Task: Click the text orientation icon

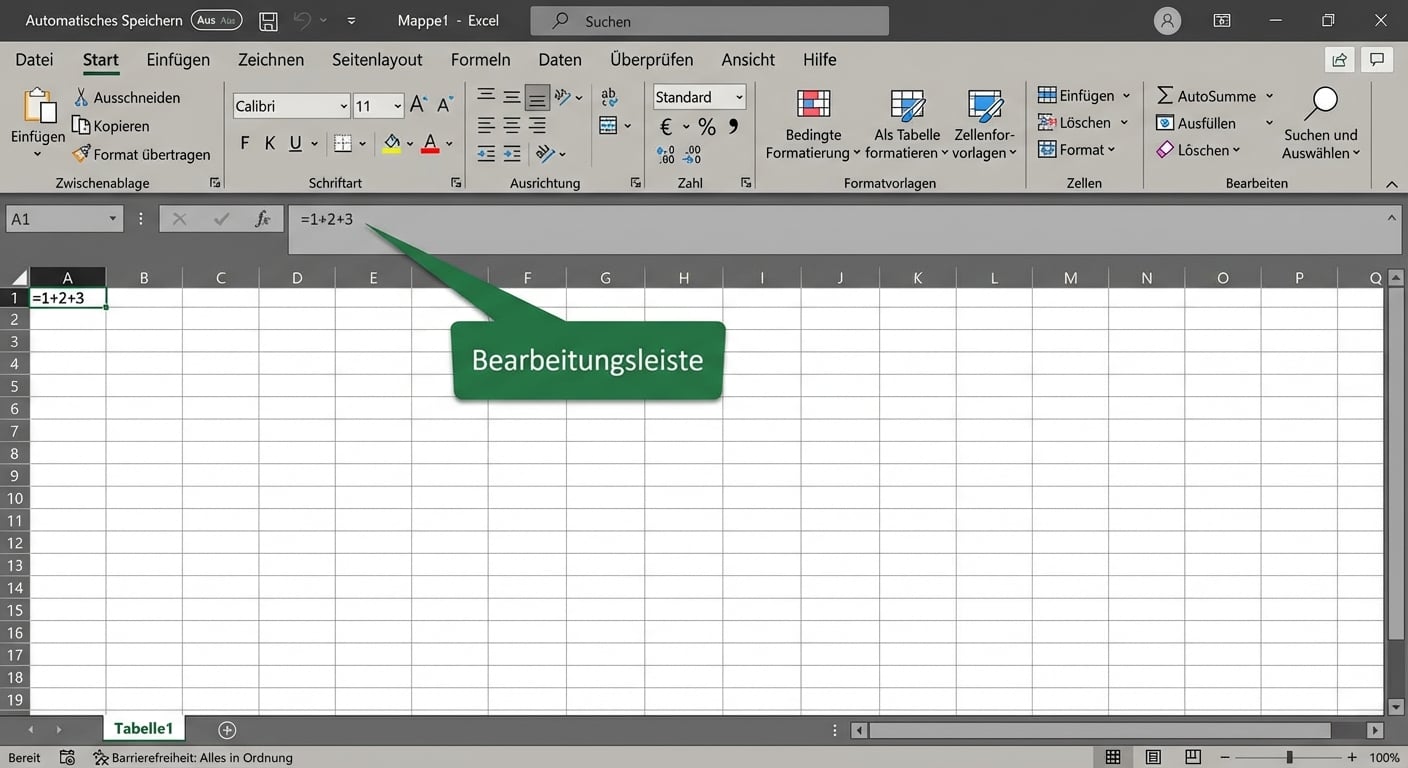Action: pos(564,96)
